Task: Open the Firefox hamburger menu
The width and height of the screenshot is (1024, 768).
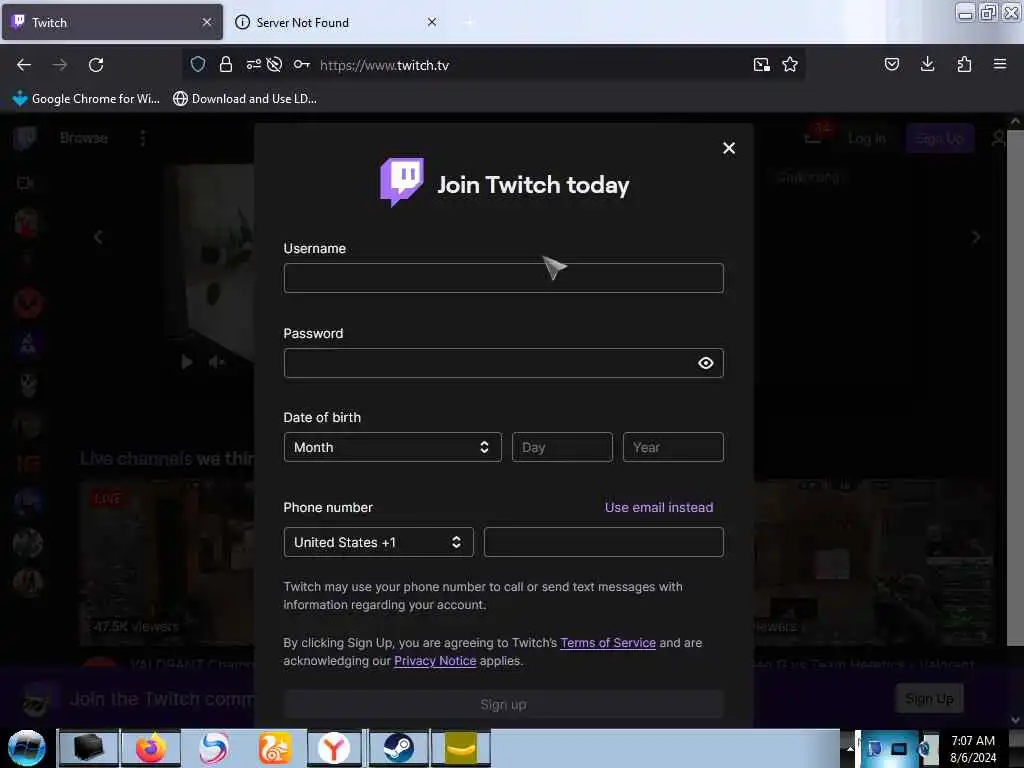Action: [1000, 64]
